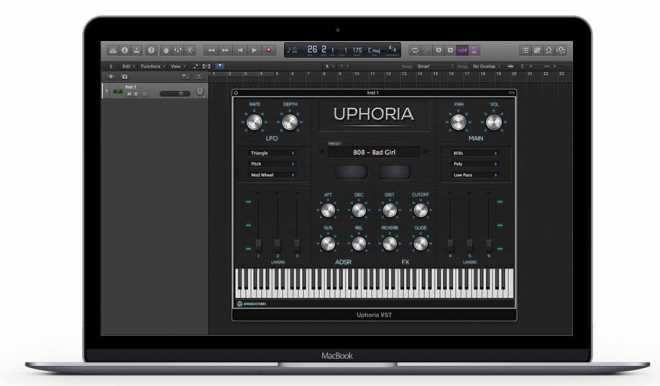Click the LFO Depth knob
This screenshot has height=386, width=660.
pyautogui.click(x=290, y=122)
